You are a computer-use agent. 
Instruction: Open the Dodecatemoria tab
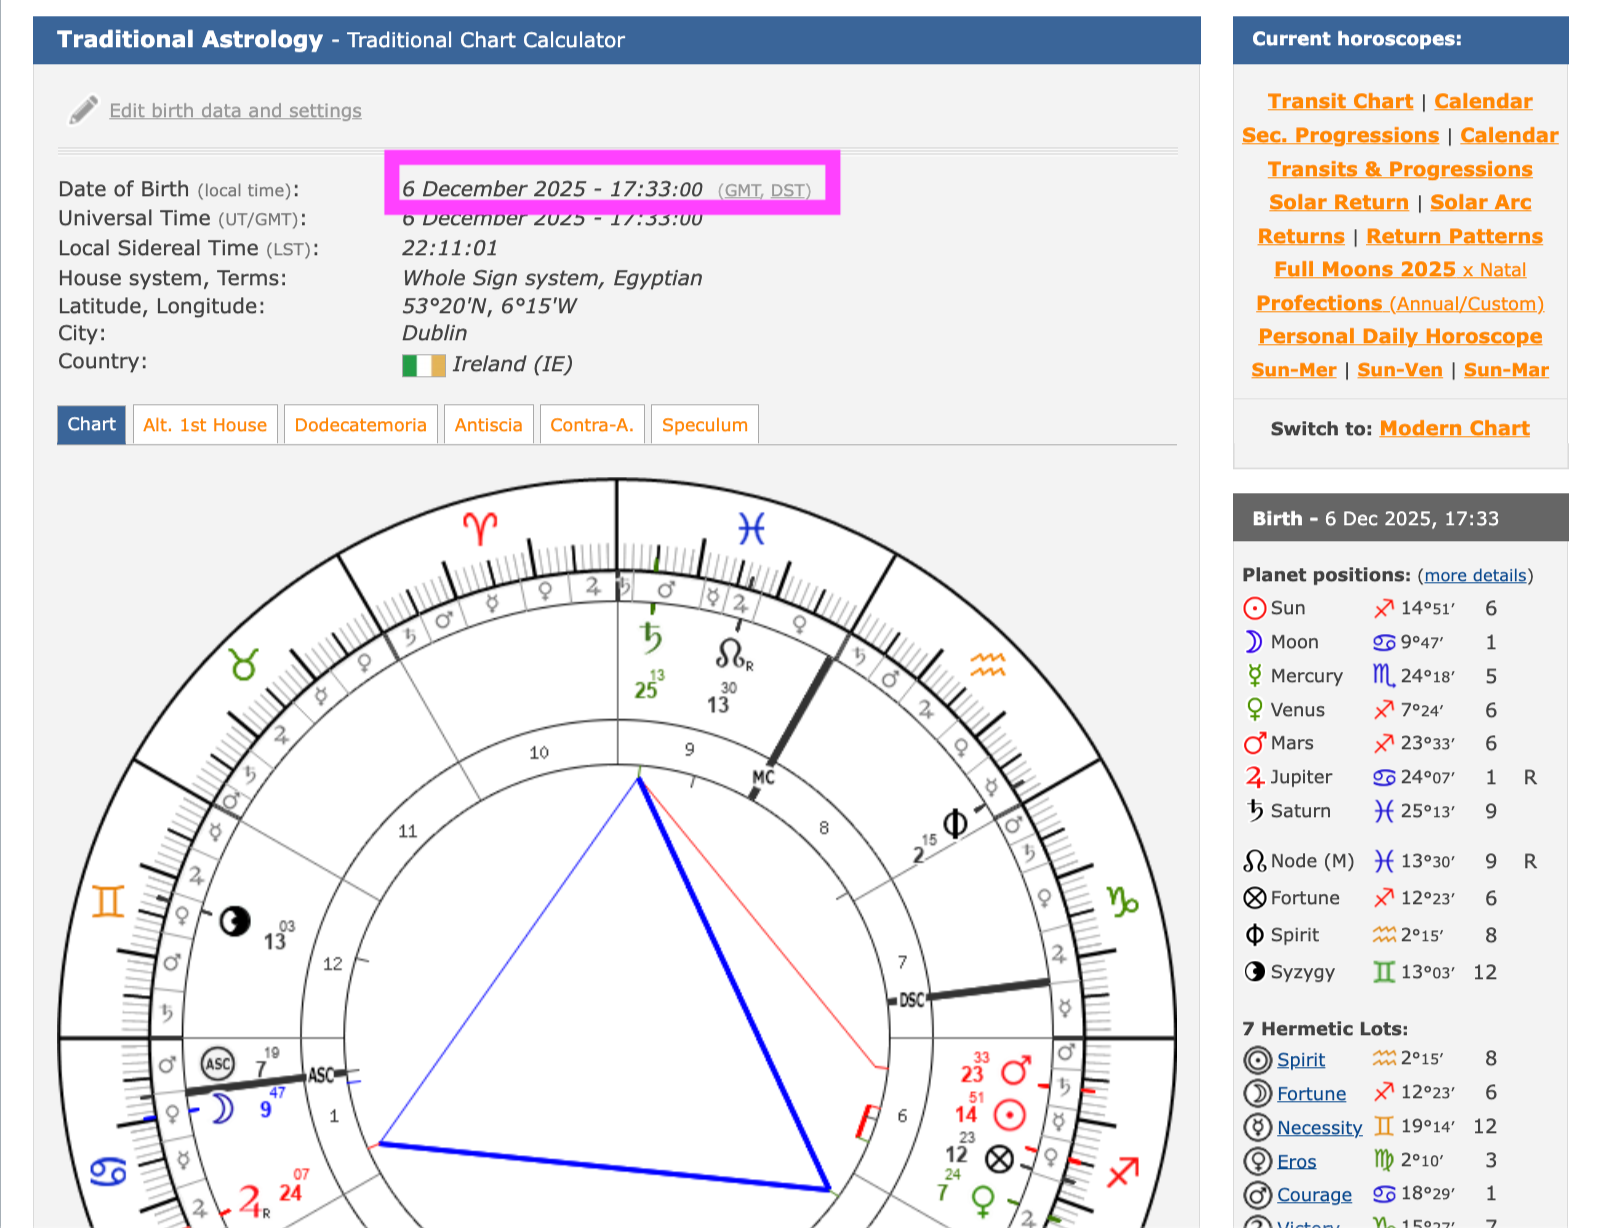click(360, 424)
